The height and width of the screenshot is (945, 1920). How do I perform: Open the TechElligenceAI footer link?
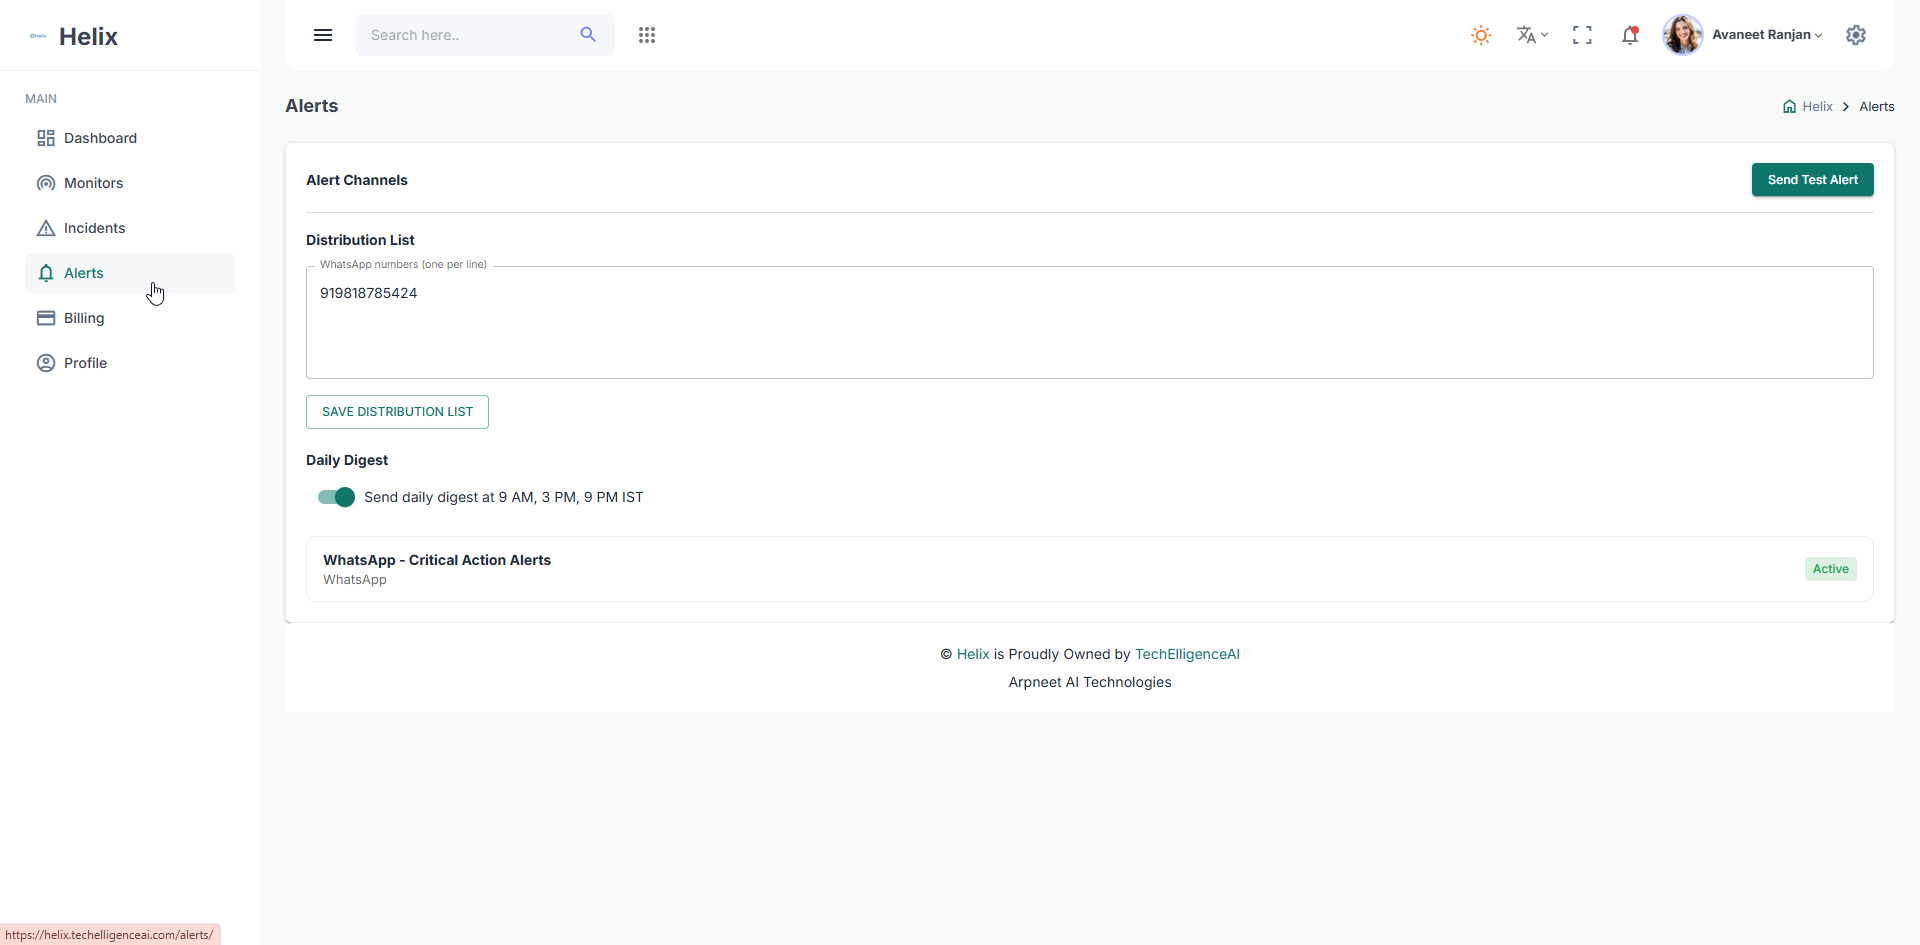1187,654
